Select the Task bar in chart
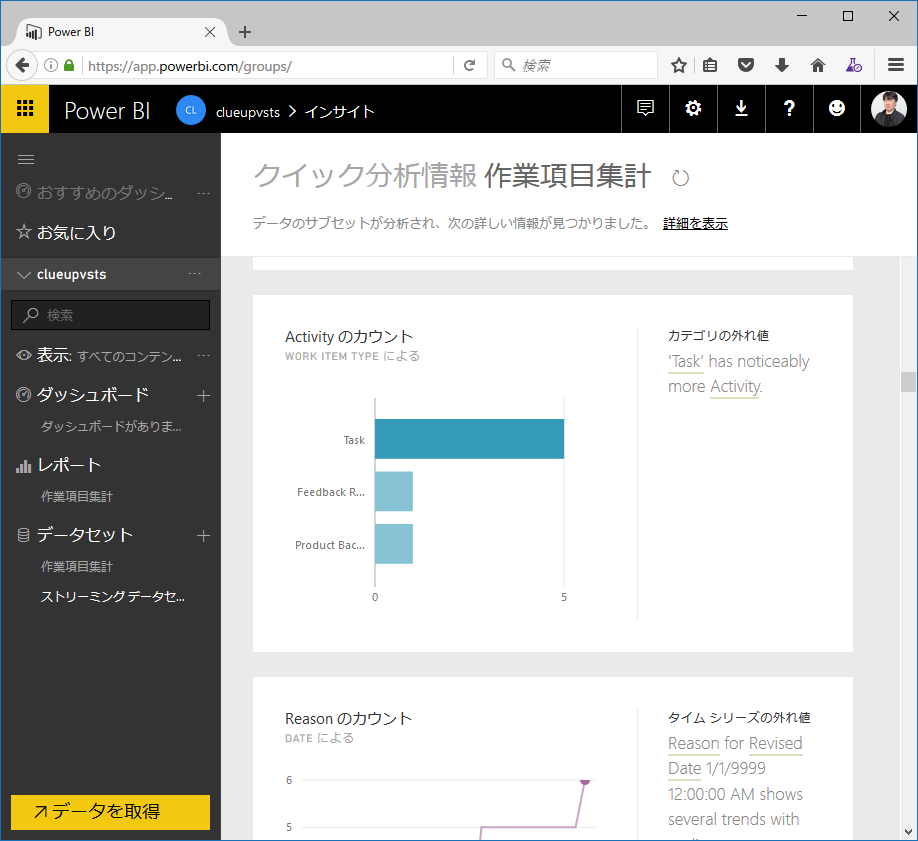Viewport: 918px width, 841px height. [x=469, y=439]
